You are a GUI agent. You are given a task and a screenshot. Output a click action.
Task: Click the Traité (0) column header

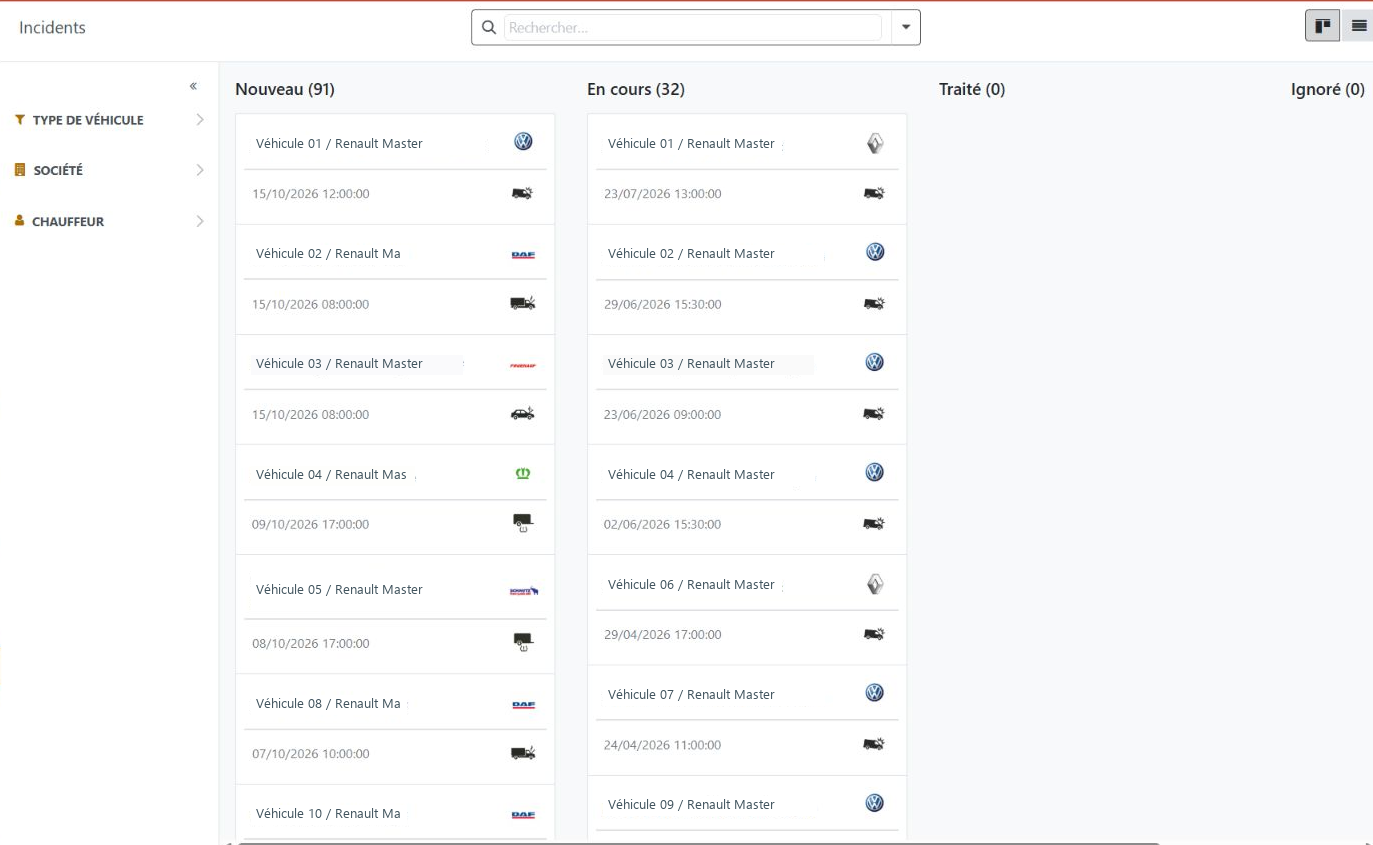click(972, 90)
